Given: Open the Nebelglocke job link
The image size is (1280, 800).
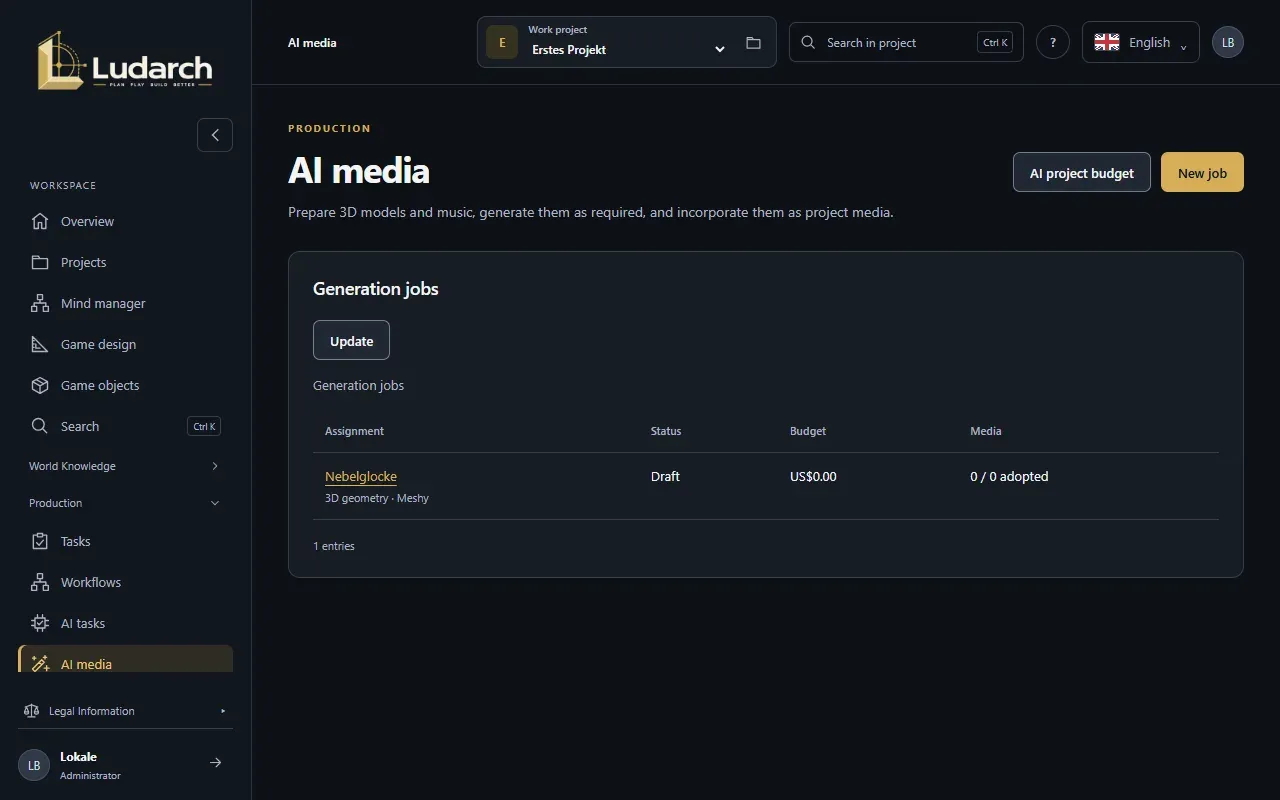Looking at the screenshot, I should tap(361, 476).
